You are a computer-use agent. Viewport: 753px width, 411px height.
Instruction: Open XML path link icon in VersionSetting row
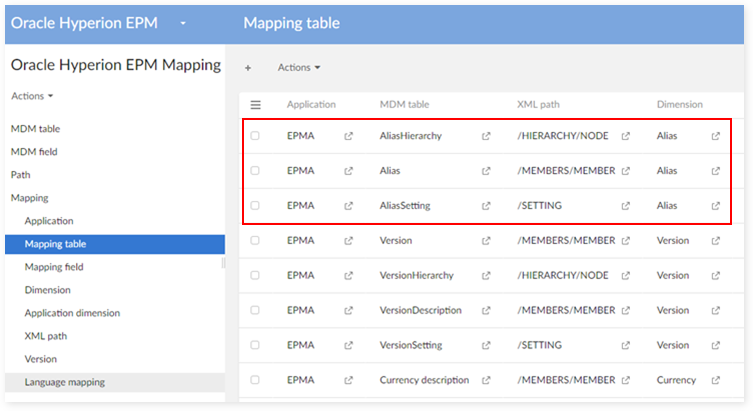point(625,345)
